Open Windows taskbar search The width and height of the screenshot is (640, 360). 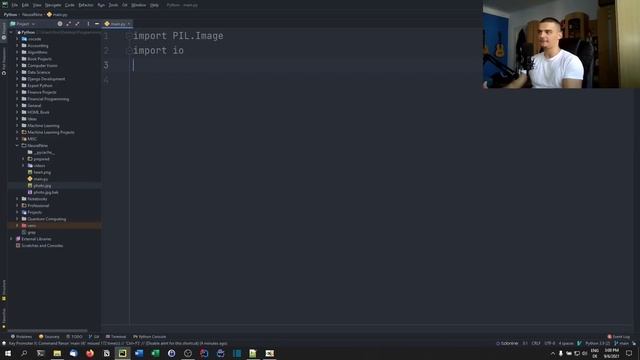tap(24, 353)
